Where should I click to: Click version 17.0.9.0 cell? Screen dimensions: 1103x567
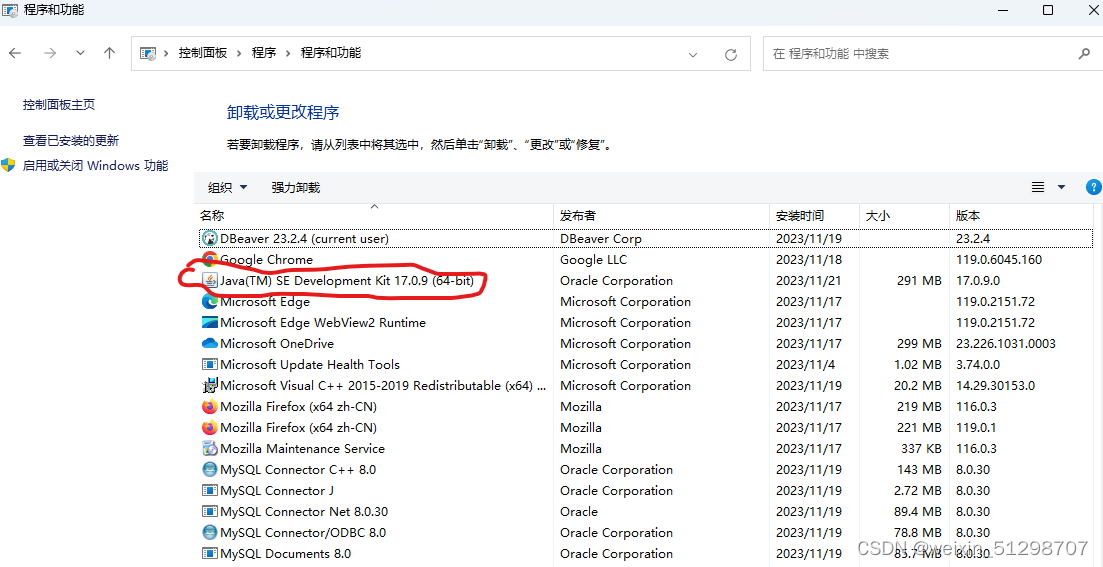click(x=978, y=281)
